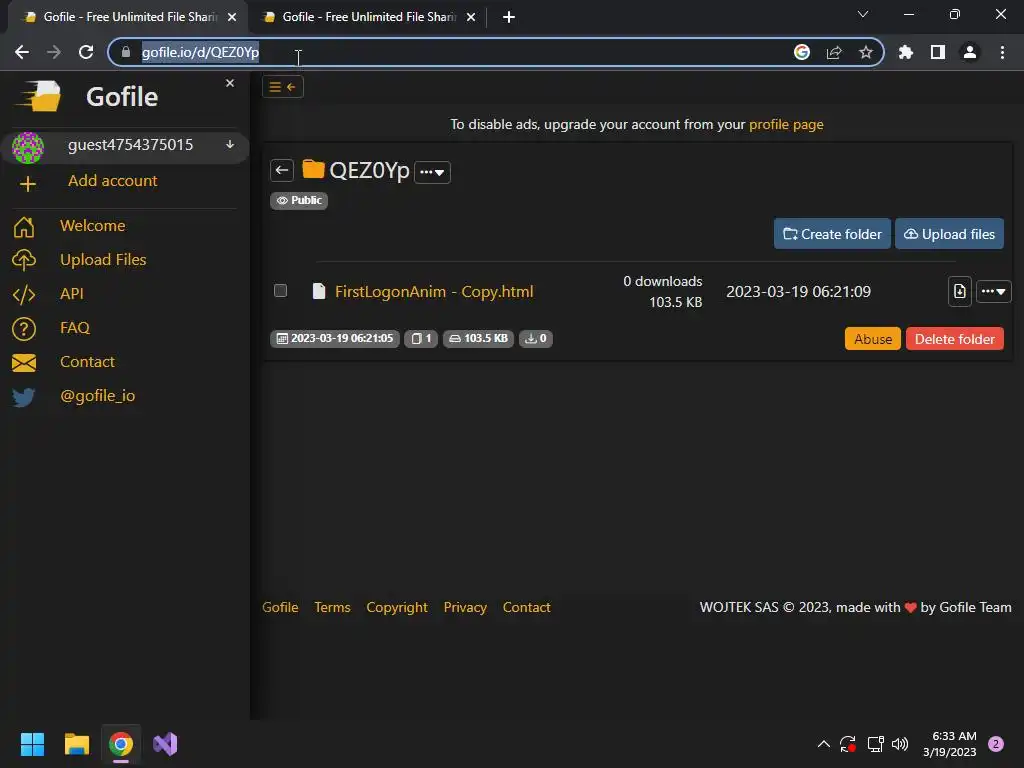Open the sidebar Contact link
This screenshot has width=1024, height=768.
87,361
